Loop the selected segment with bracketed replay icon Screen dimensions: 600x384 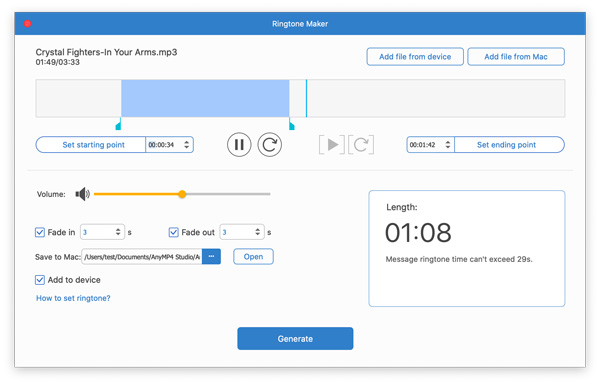(x=361, y=145)
